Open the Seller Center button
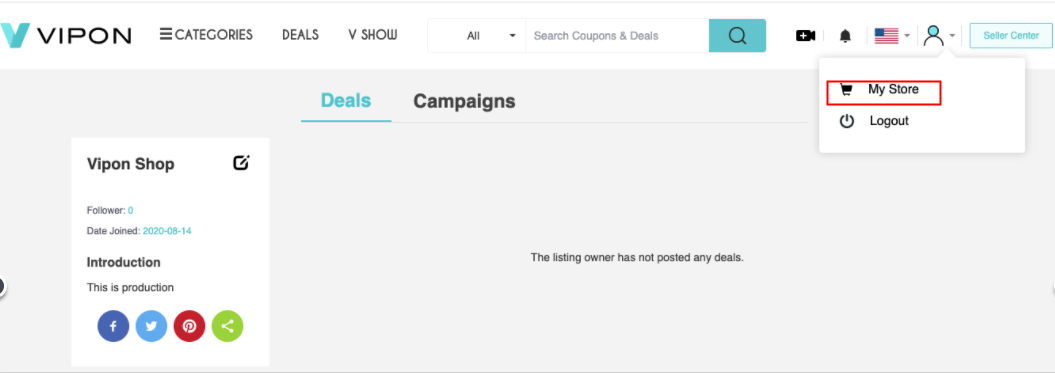This screenshot has width=1055, height=373. click(x=1011, y=36)
